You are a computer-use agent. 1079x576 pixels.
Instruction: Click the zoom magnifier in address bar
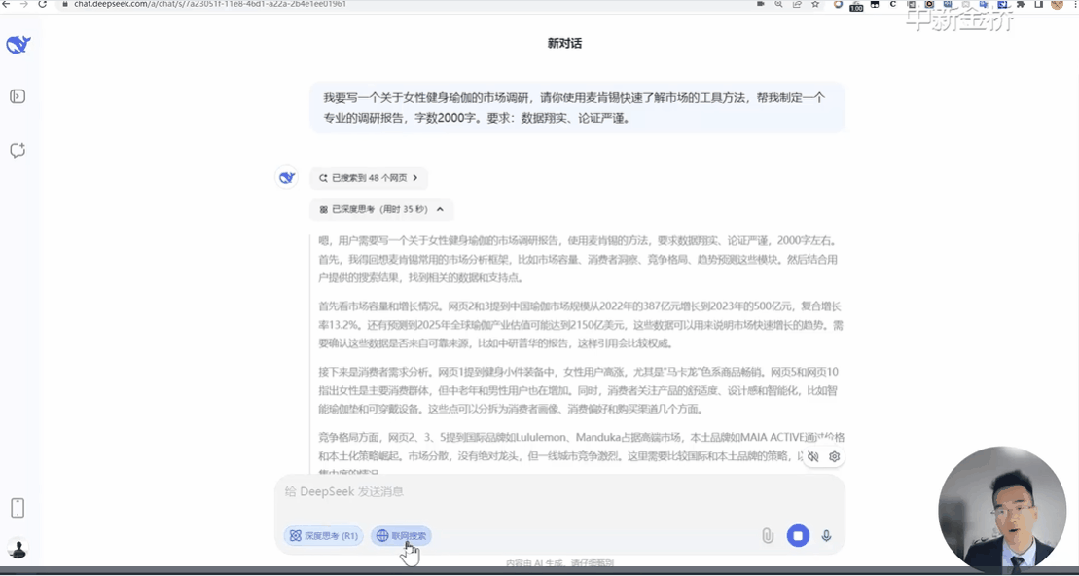pos(778,4)
